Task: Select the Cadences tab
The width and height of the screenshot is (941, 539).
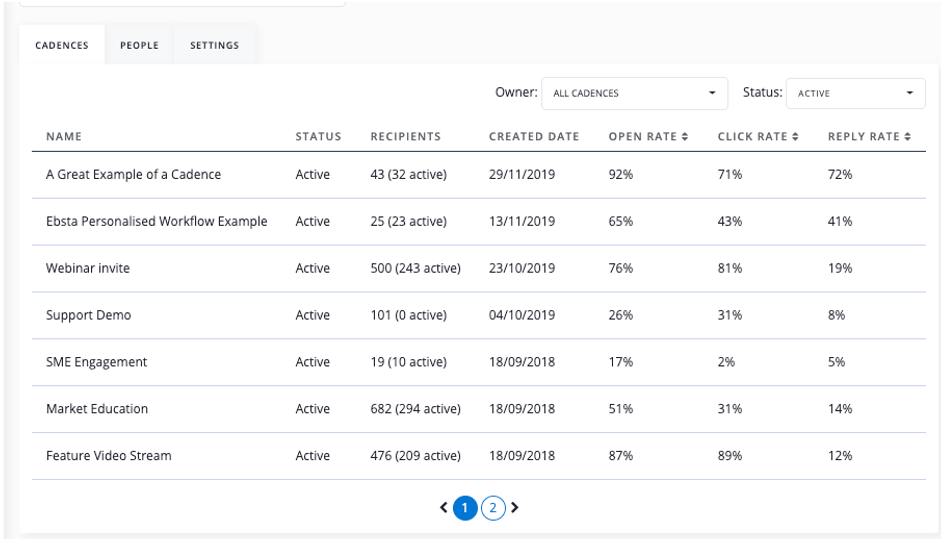Action: pos(62,45)
